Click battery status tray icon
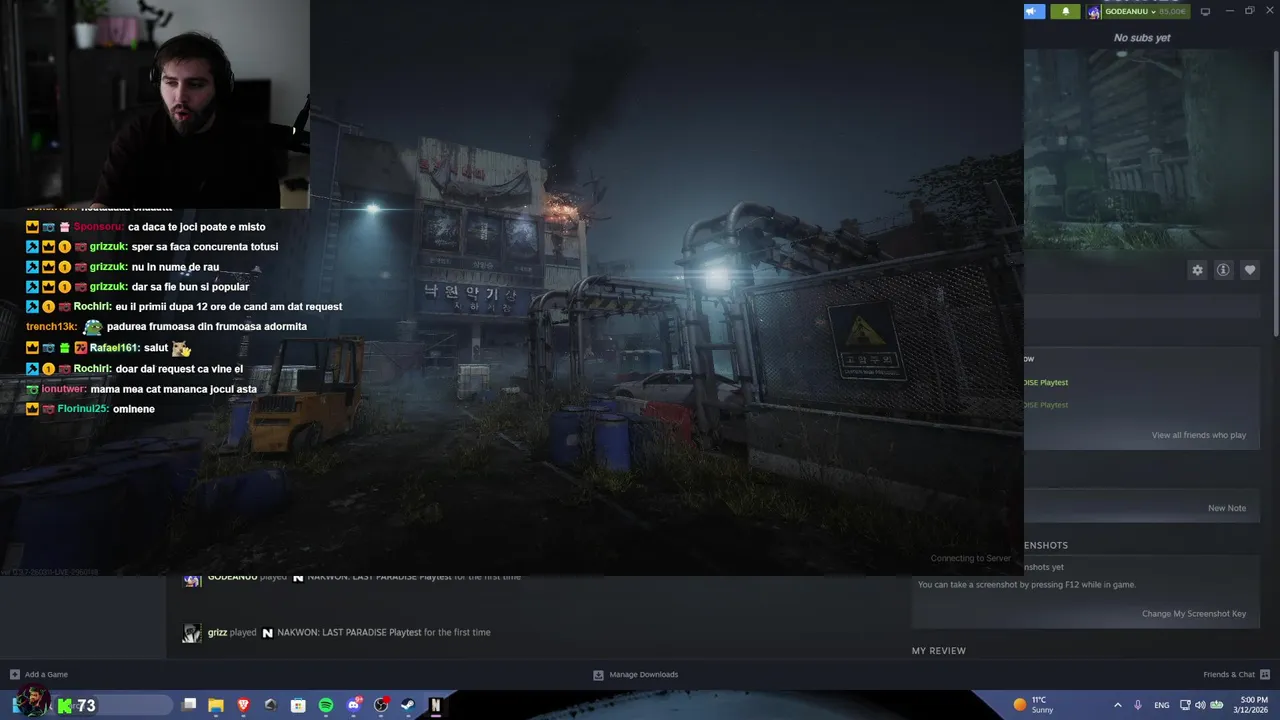Image resolution: width=1280 pixels, height=720 pixels. (x=1217, y=705)
